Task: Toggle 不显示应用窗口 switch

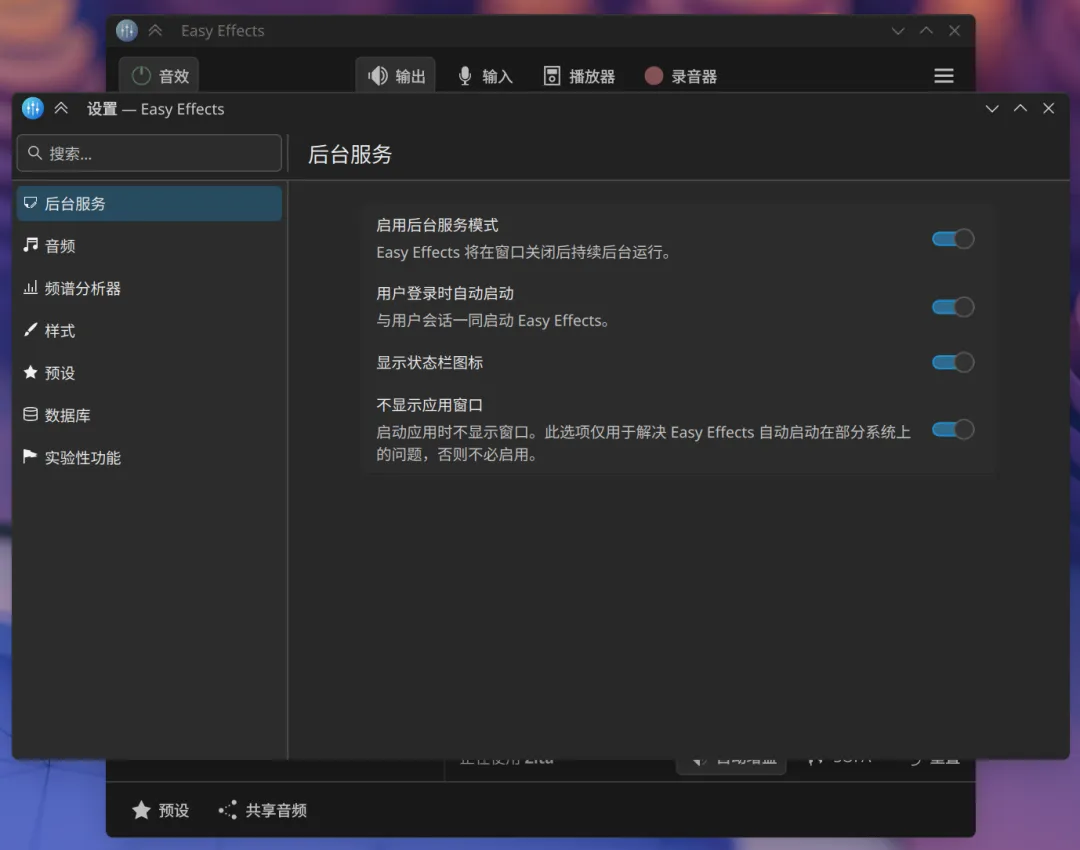Action: point(953,430)
